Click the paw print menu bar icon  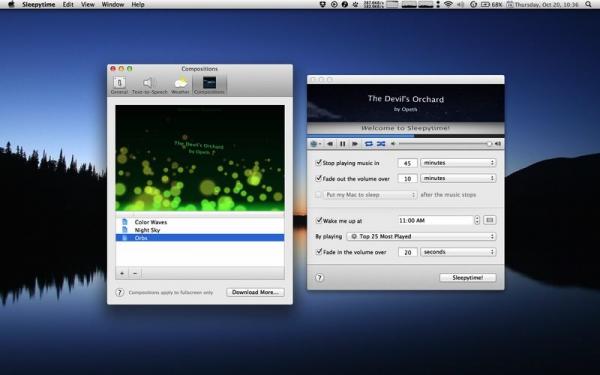pyautogui.click(x=355, y=5)
